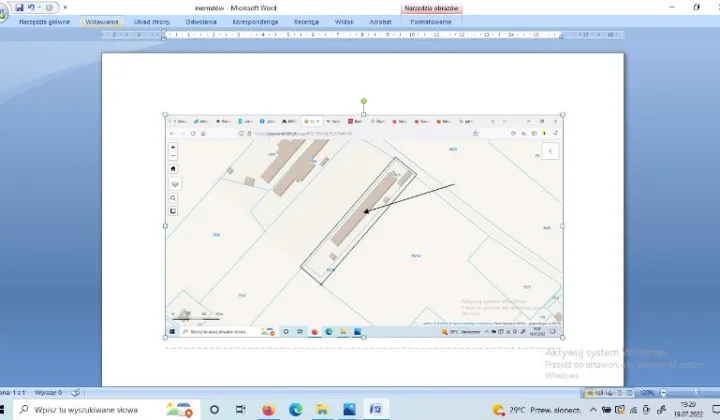Select Print Layout view icon
The image size is (720, 420).
click(590, 392)
